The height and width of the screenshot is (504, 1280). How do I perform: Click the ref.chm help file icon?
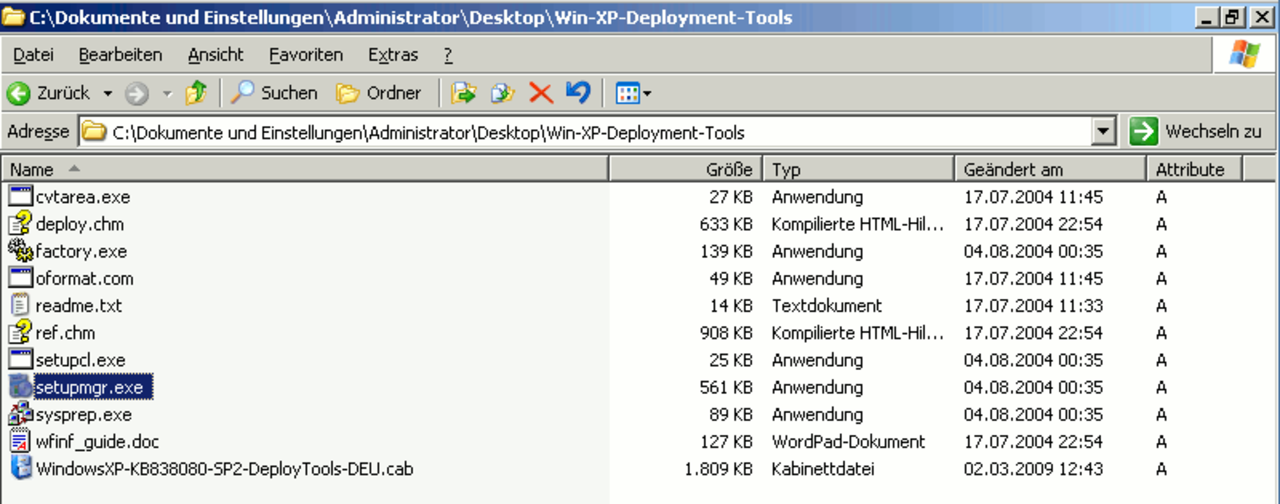(21, 331)
